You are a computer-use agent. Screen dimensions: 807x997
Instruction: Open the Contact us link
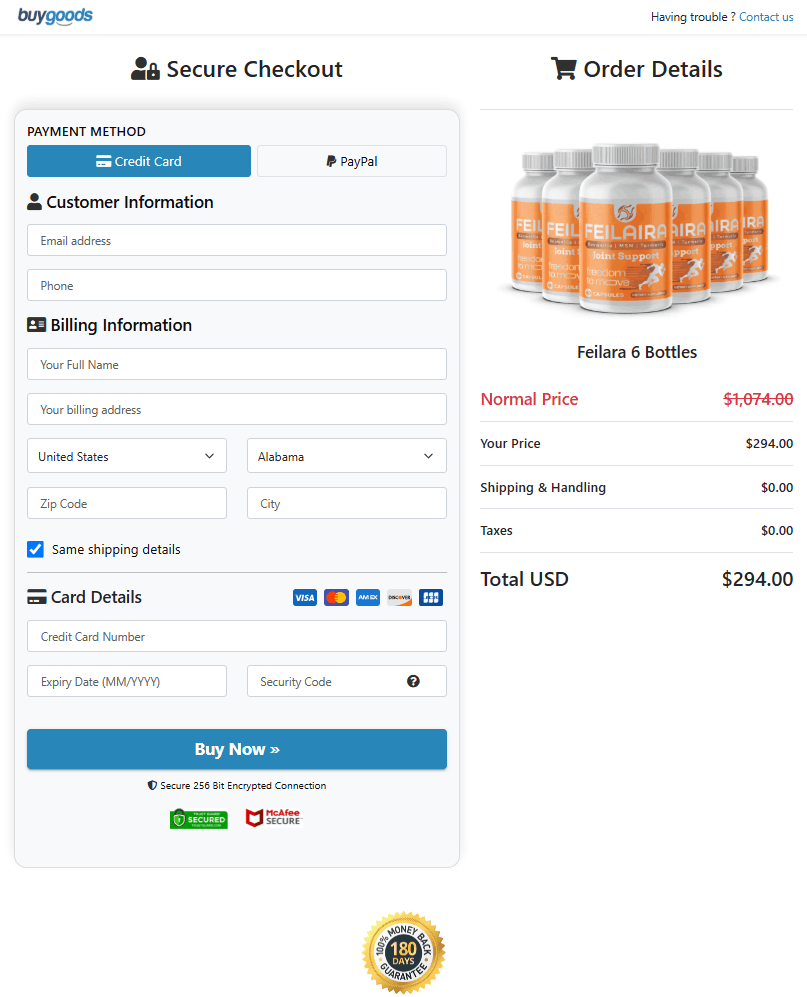click(x=766, y=16)
